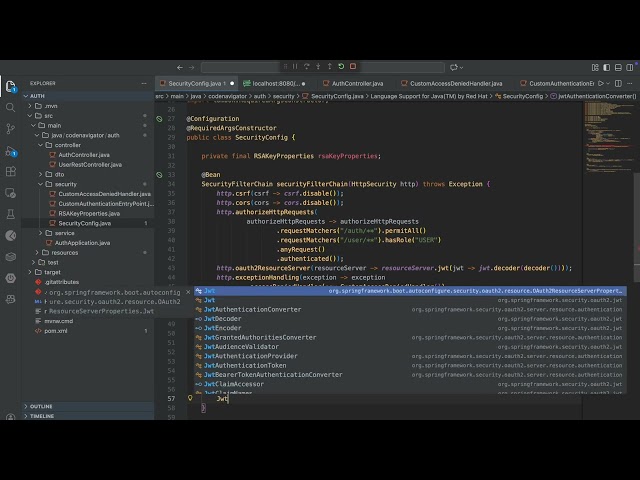Collapse the controller folder
640x480 pixels.
40,145
